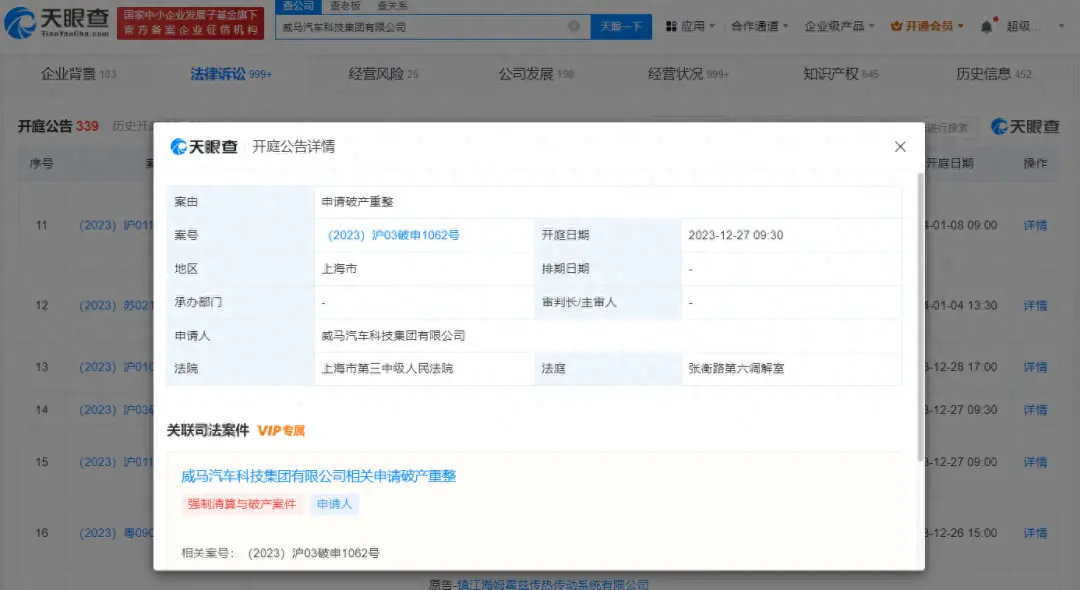
Task: Click 相关案号 (2023)沪03破申1062号 text
Action: pyautogui.click(x=280, y=553)
